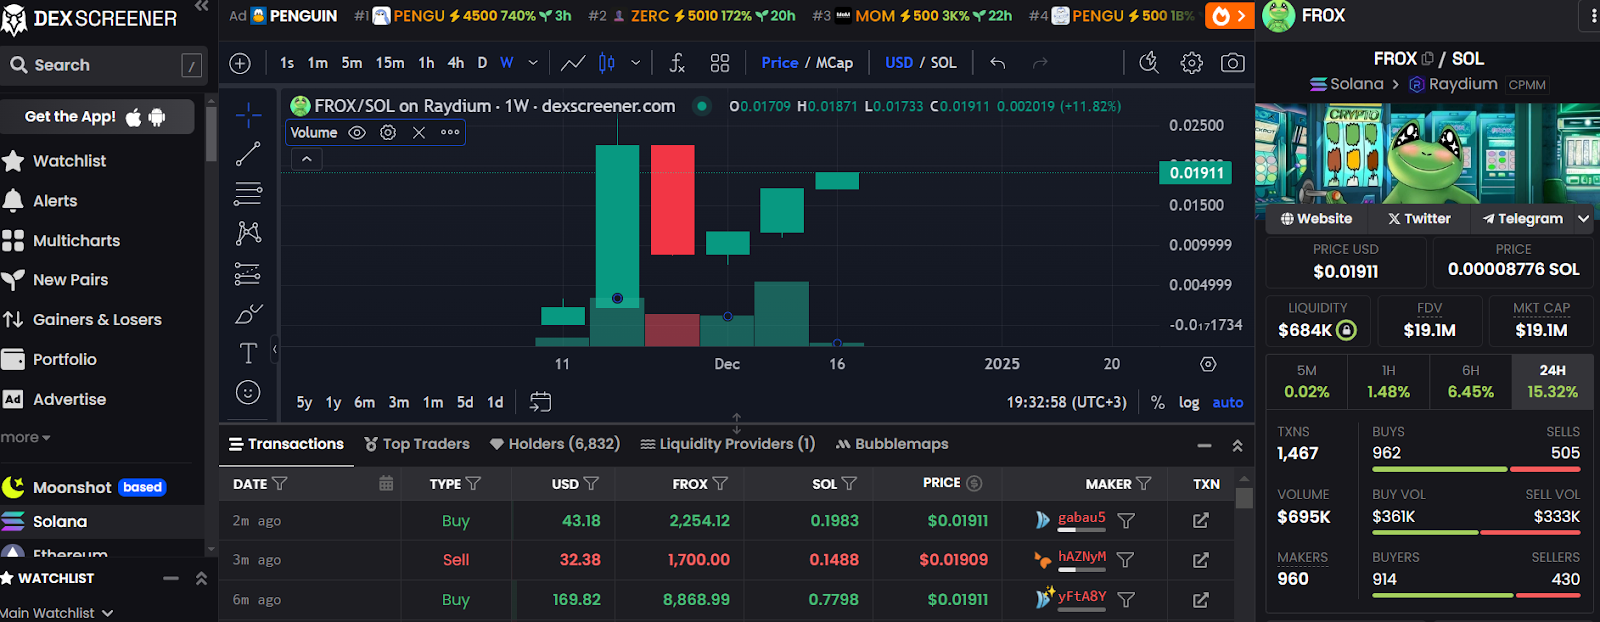Take a chart snapshot with camera icon

[1232, 63]
